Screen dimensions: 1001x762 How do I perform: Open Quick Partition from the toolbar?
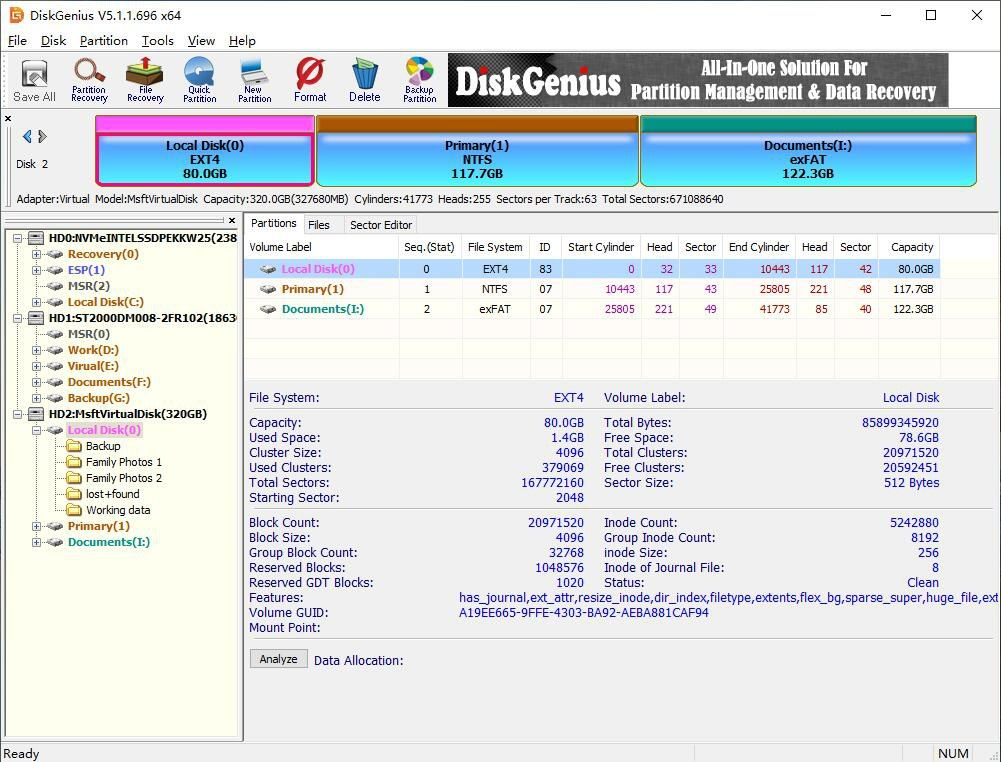point(199,80)
